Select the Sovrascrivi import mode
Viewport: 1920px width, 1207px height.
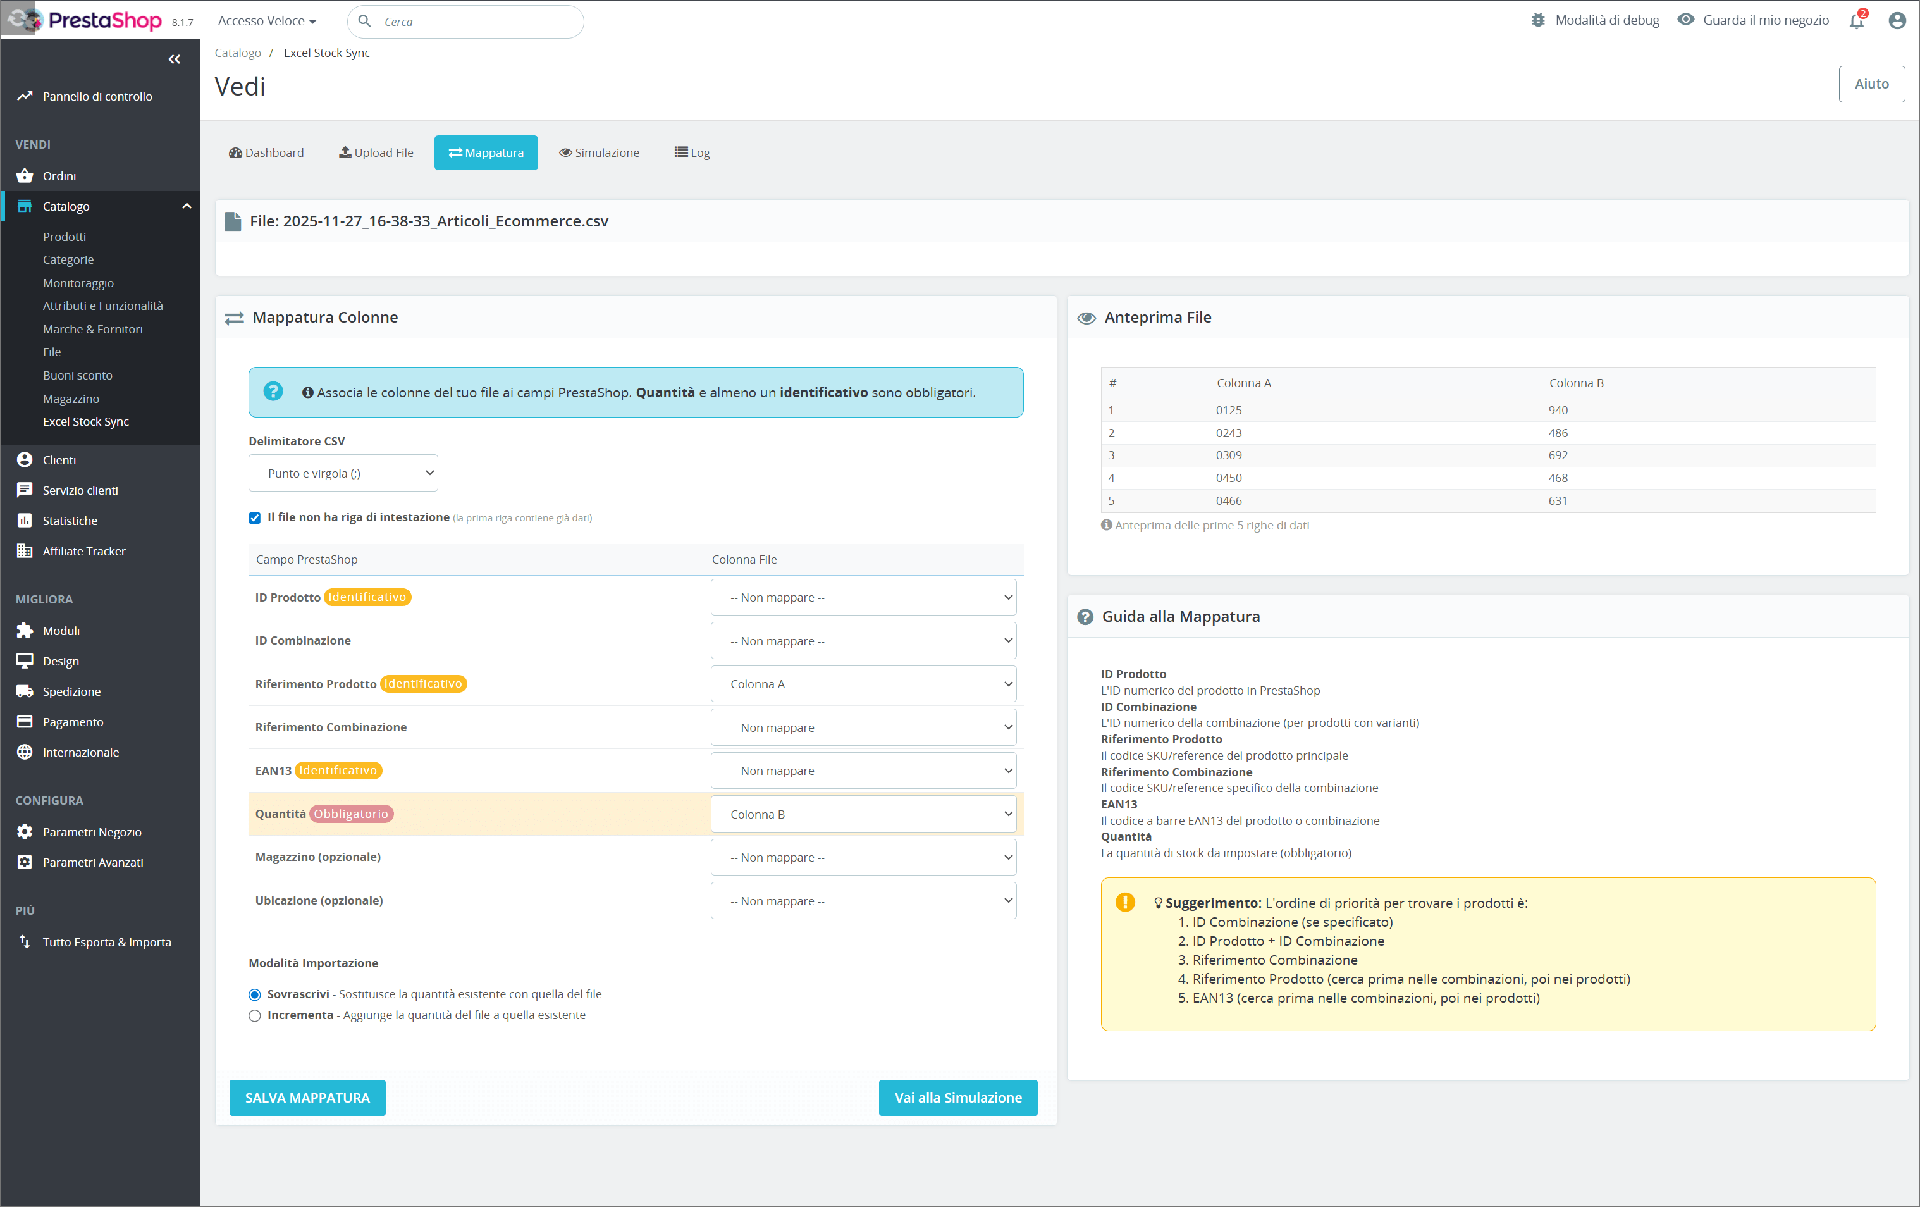coord(255,995)
